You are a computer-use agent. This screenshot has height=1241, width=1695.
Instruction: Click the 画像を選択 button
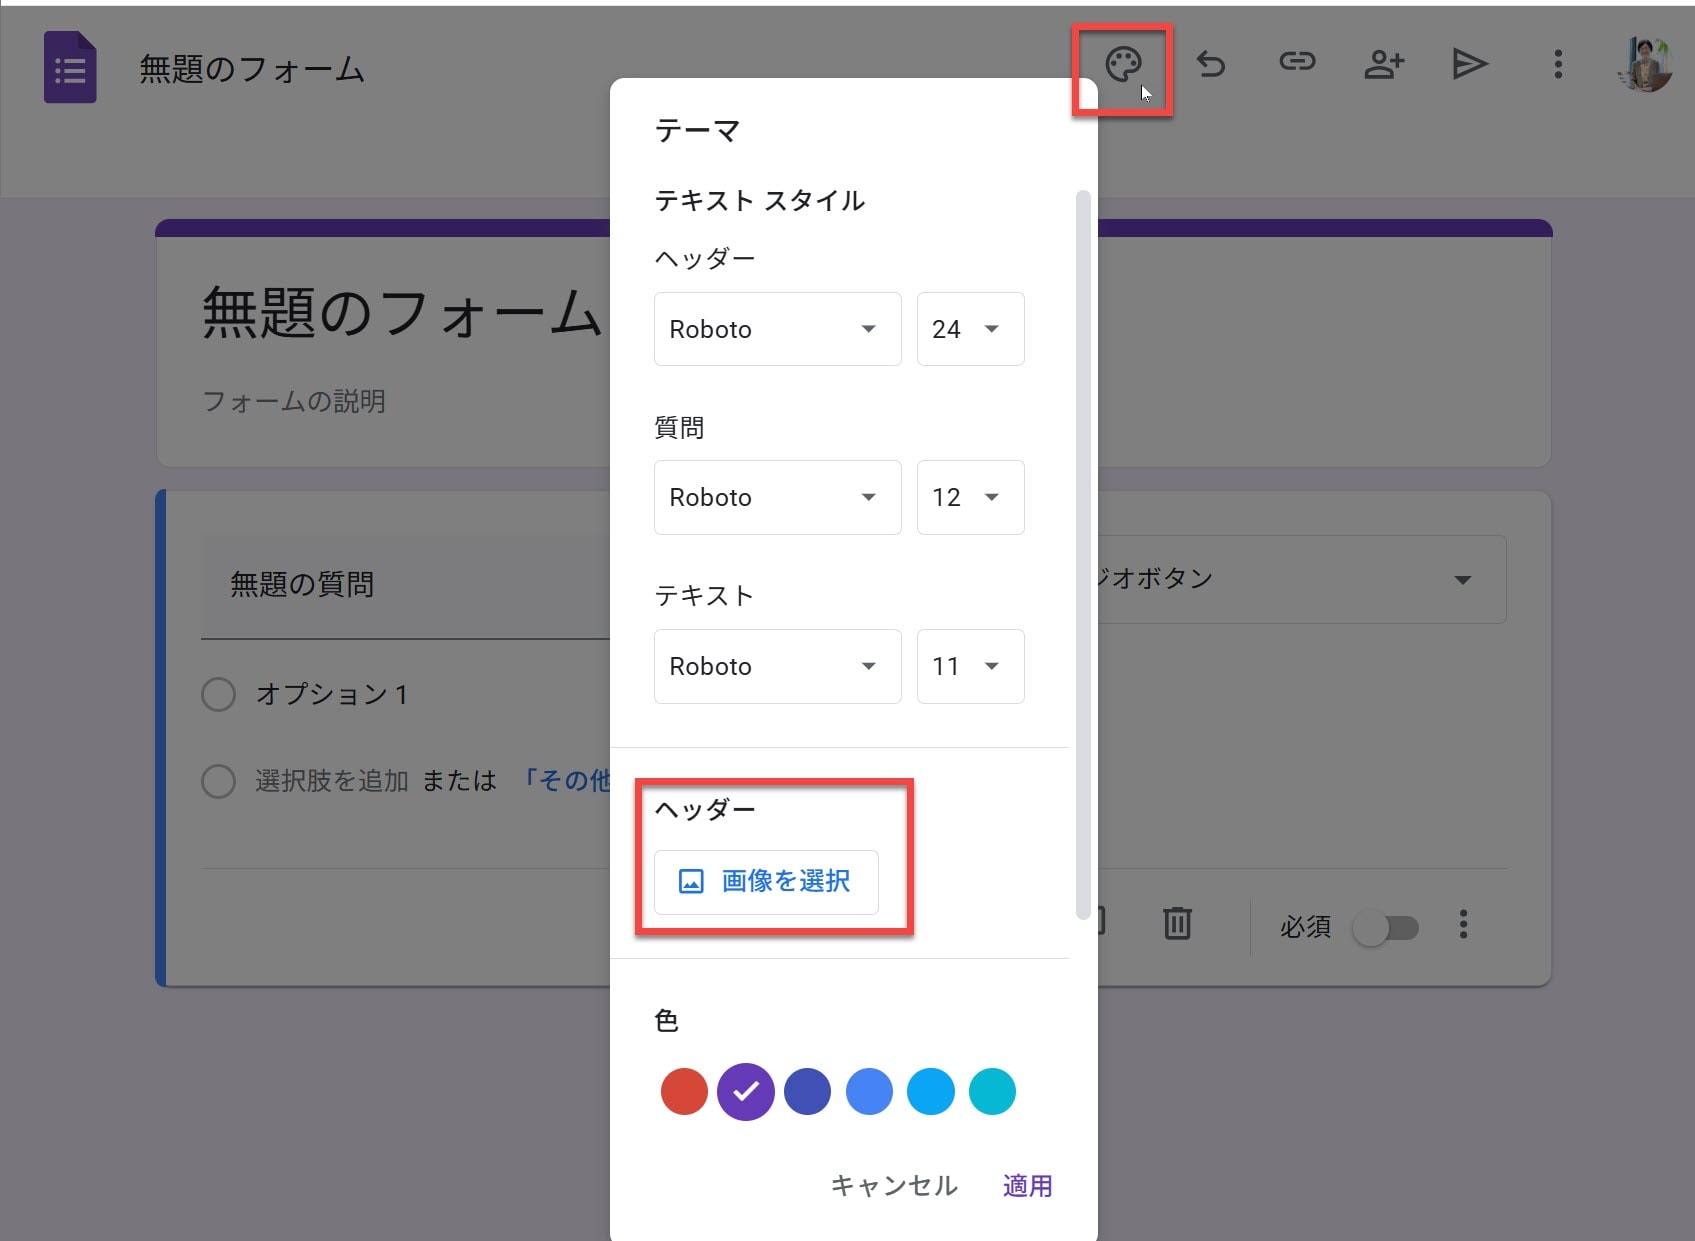click(x=766, y=881)
